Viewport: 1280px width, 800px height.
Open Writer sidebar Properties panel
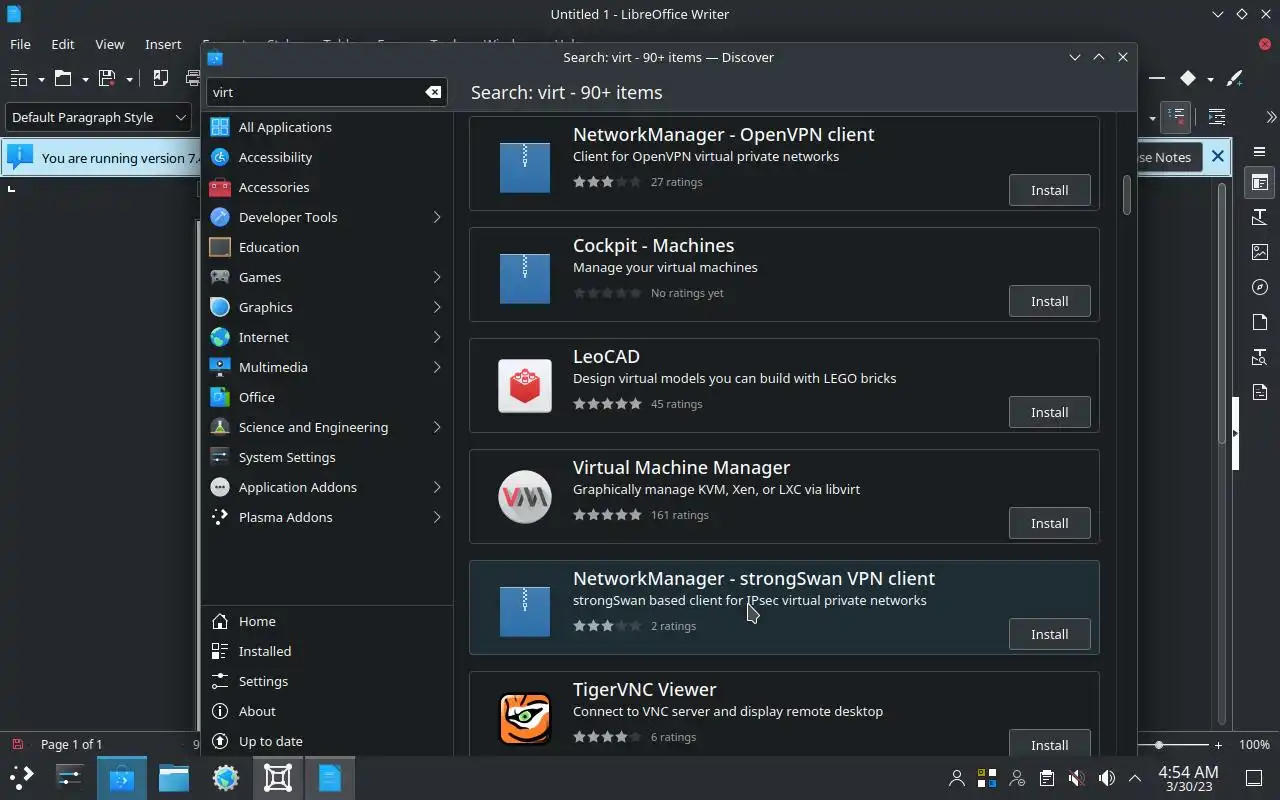tap(1260, 182)
